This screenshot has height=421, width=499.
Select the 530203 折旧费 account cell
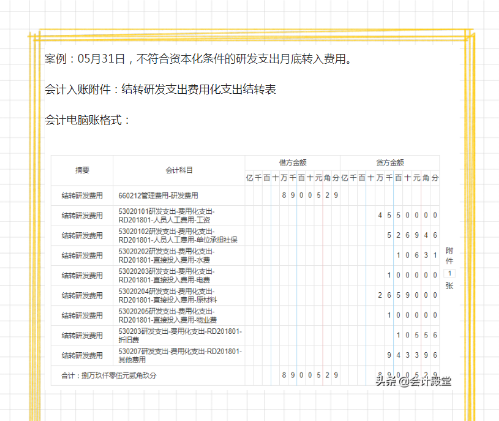coord(180,336)
